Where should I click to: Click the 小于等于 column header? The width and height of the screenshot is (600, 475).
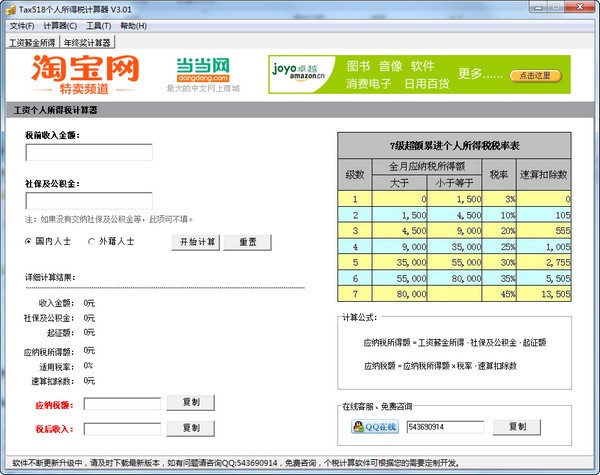click(454, 183)
